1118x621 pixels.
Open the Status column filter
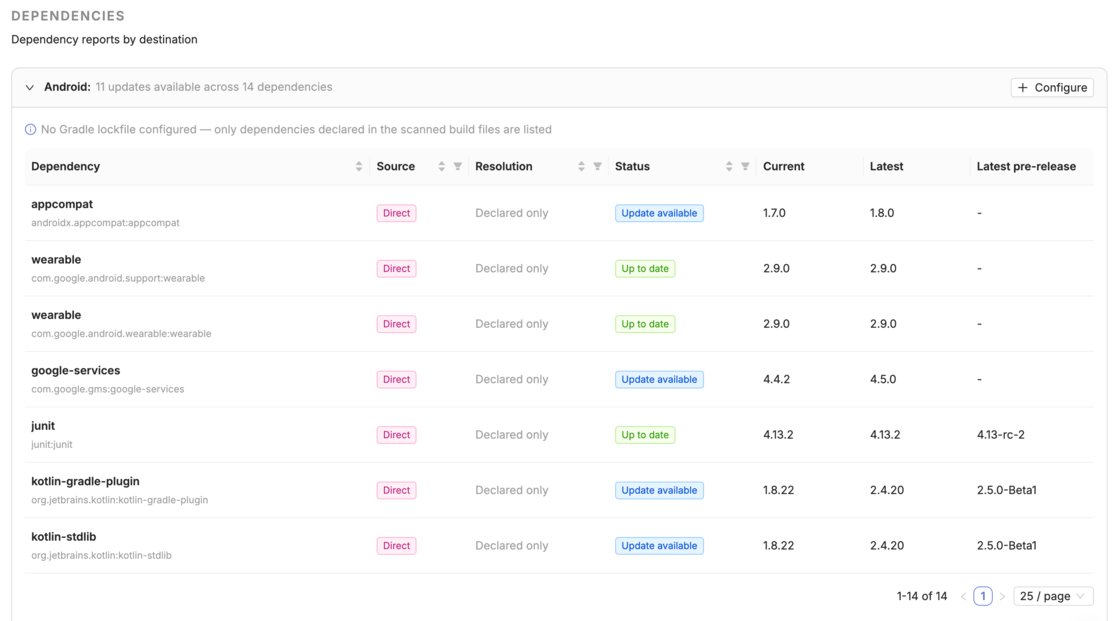745,166
